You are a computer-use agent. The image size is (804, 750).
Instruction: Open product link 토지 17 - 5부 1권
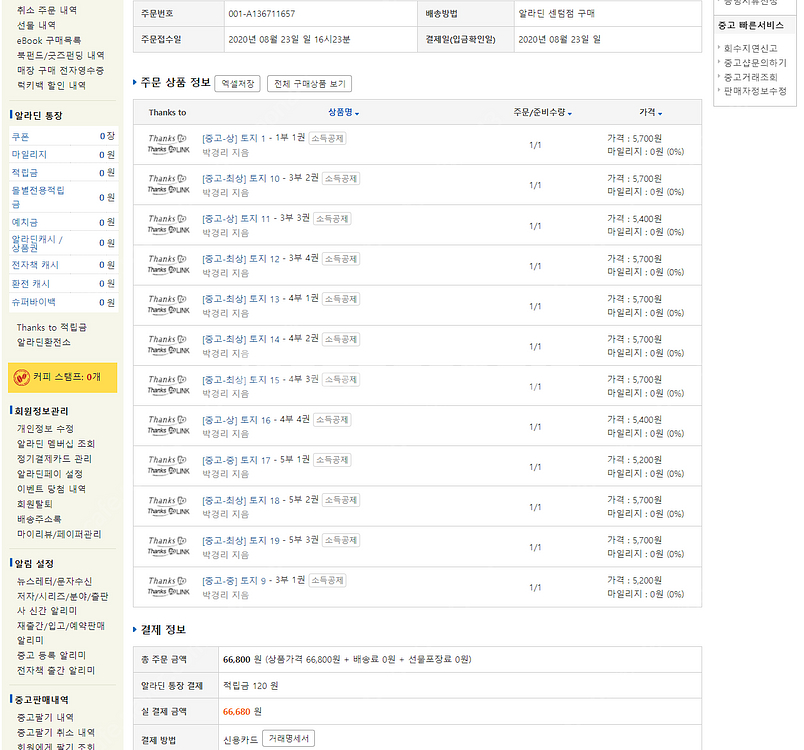256,460
